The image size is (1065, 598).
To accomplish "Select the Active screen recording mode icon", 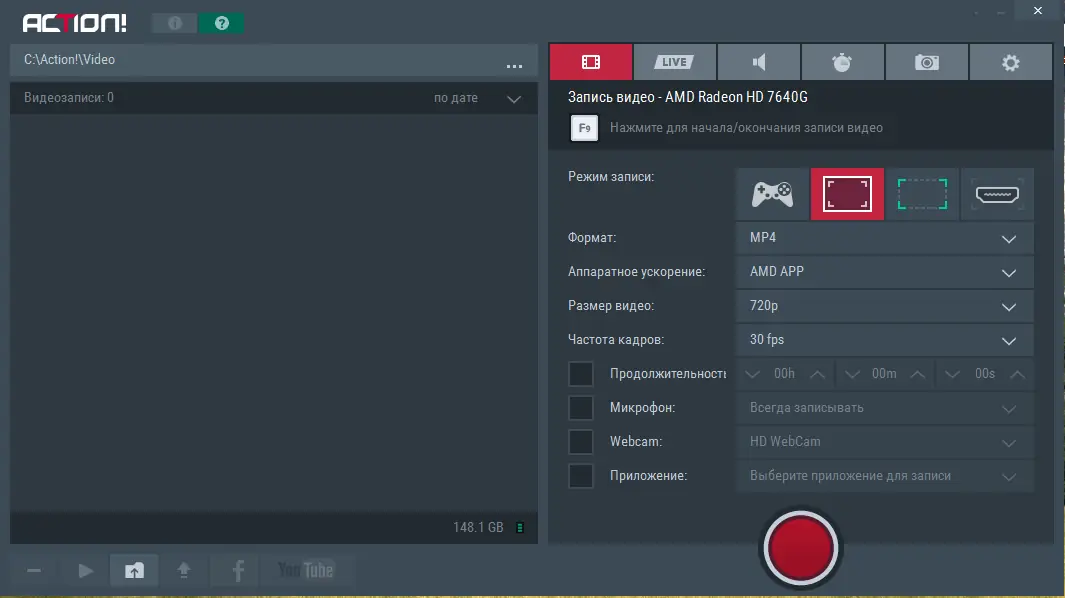I will [x=847, y=194].
